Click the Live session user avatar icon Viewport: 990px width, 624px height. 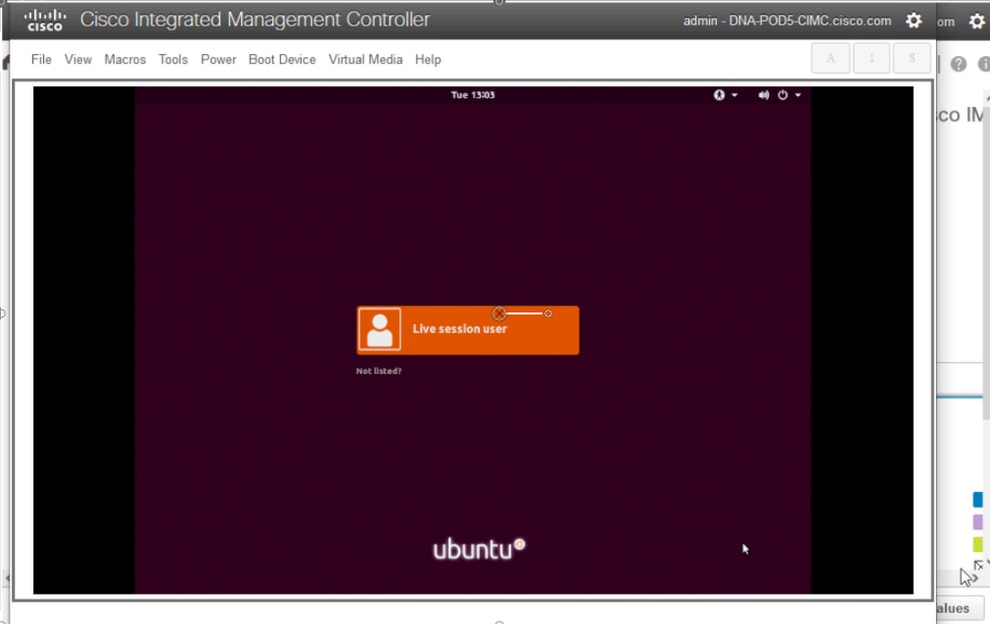tap(379, 330)
